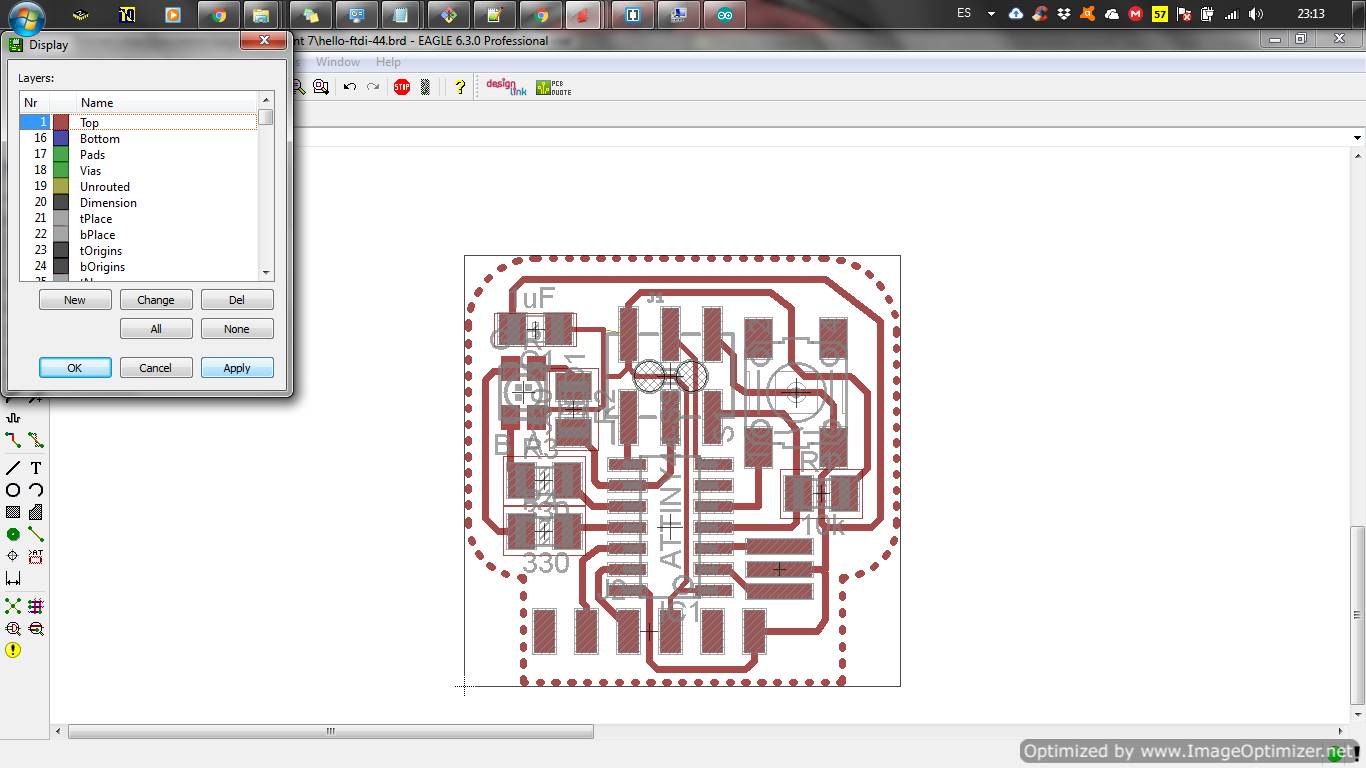Start the Autorouter tool
This screenshot has height=768, width=1366.
point(36,606)
